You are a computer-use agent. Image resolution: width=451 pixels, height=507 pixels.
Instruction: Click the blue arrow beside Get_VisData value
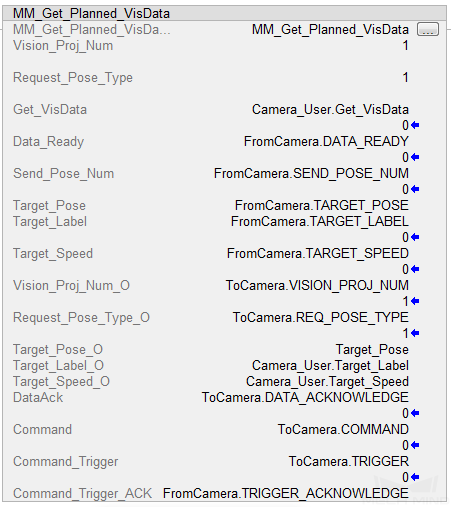pos(415,125)
